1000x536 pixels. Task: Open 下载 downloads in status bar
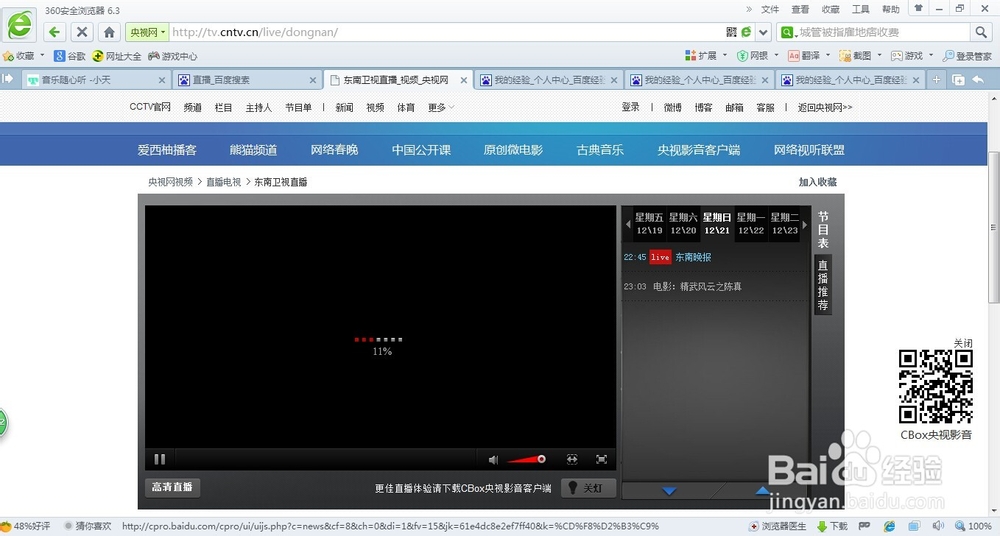(x=832, y=526)
